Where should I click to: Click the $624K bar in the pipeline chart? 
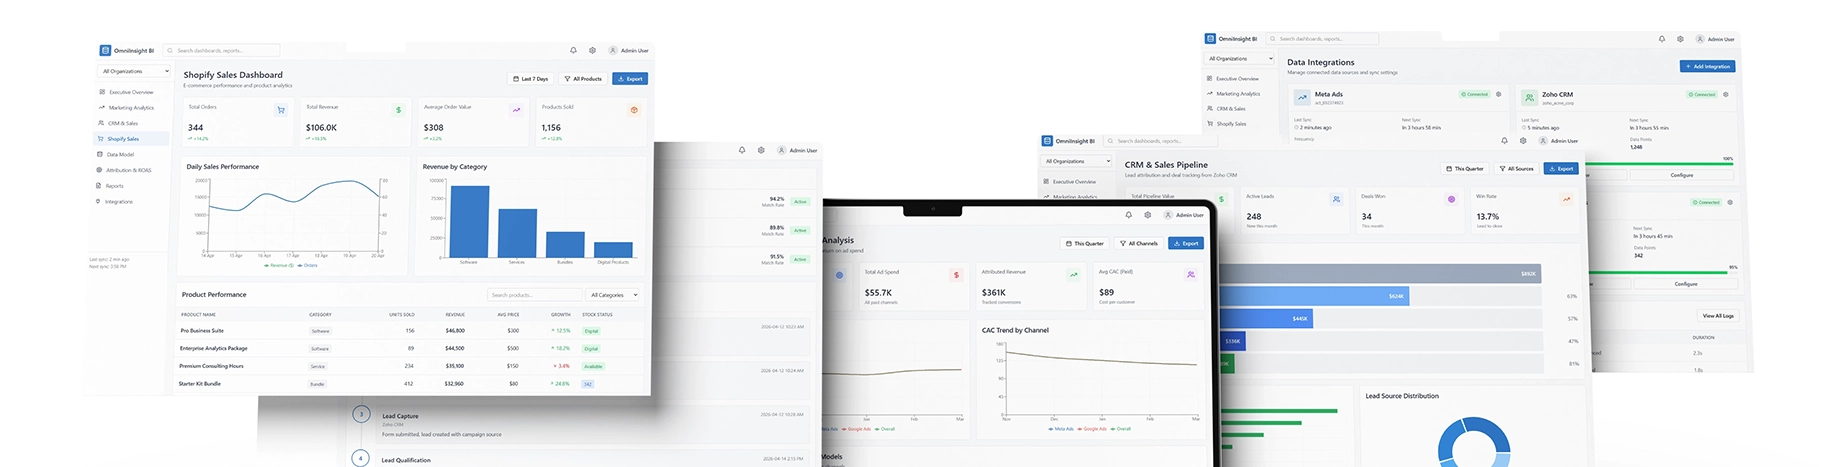[x=1314, y=296]
